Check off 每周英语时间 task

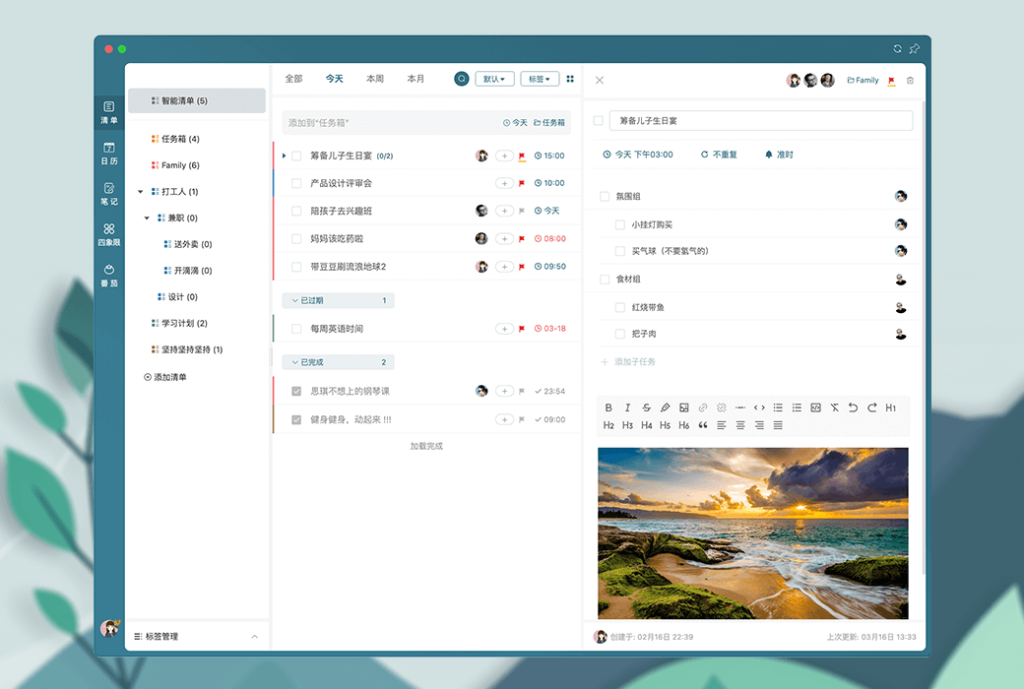(x=296, y=329)
